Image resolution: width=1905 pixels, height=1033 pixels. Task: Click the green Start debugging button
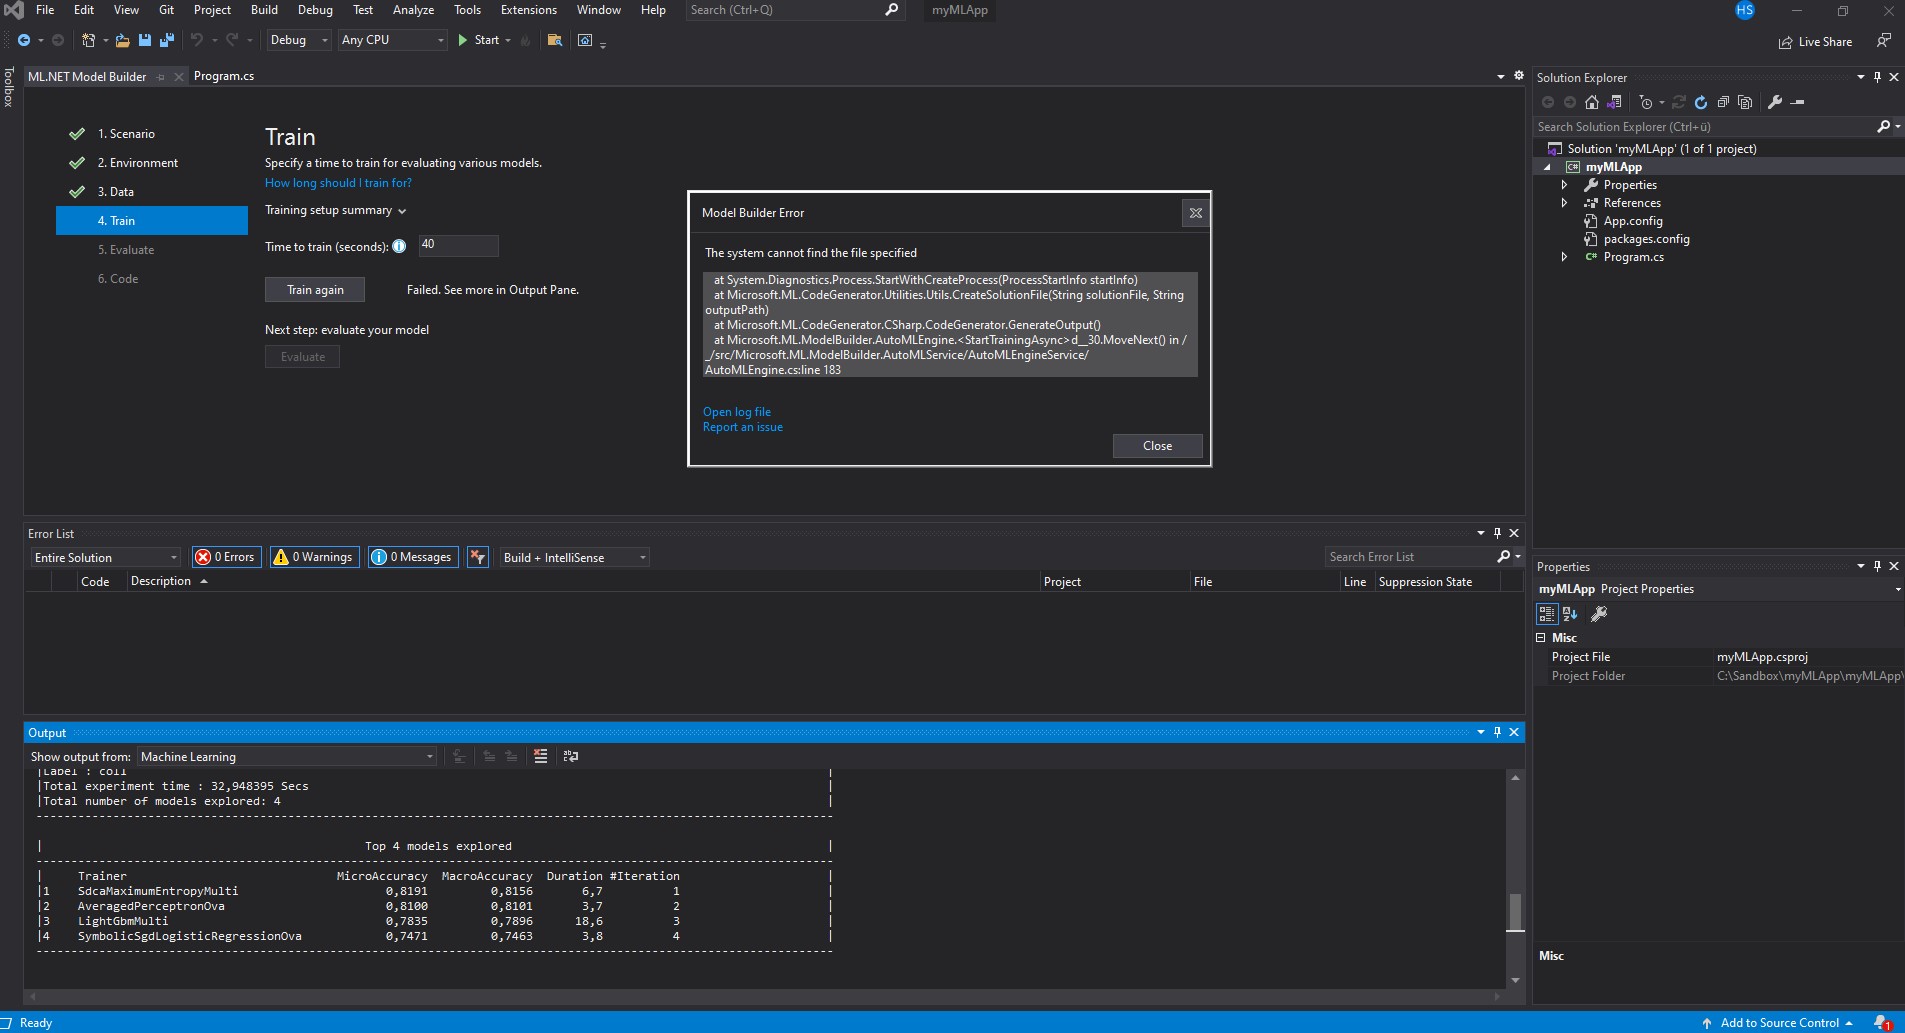pyautogui.click(x=478, y=40)
